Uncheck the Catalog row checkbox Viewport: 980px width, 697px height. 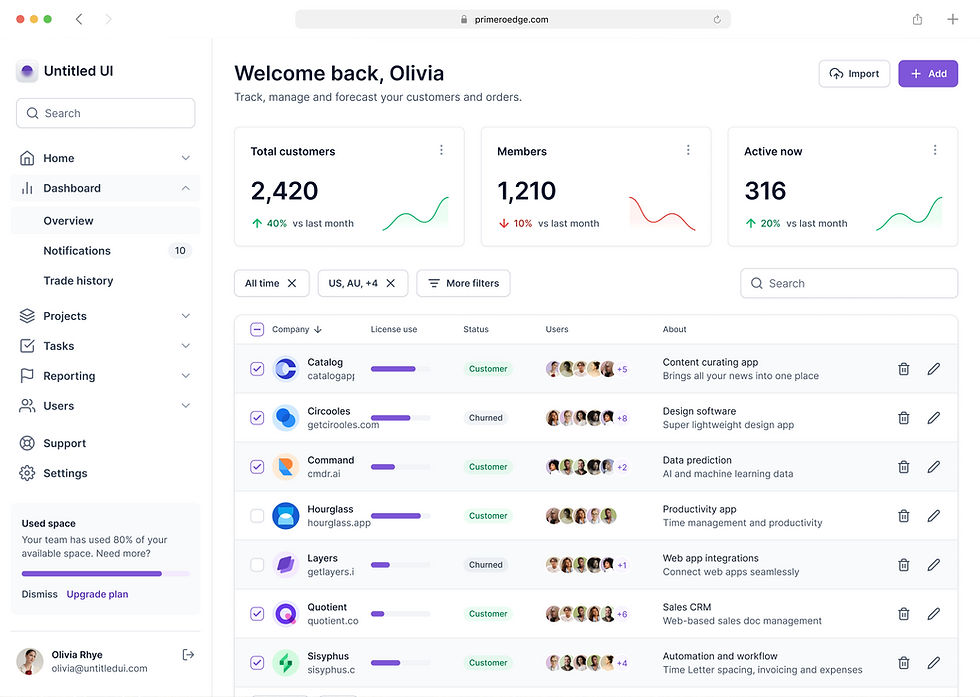pyautogui.click(x=257, y=369)
